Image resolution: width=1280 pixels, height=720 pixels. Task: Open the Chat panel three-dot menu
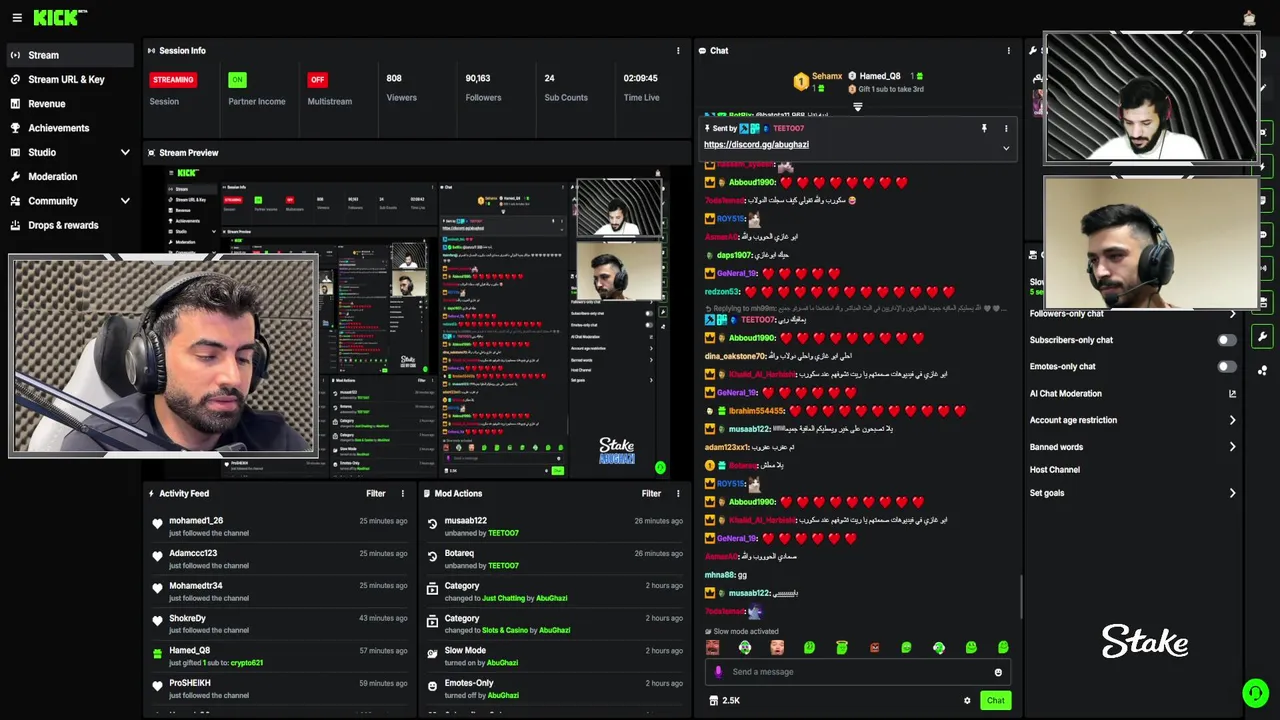[1008, 51]
